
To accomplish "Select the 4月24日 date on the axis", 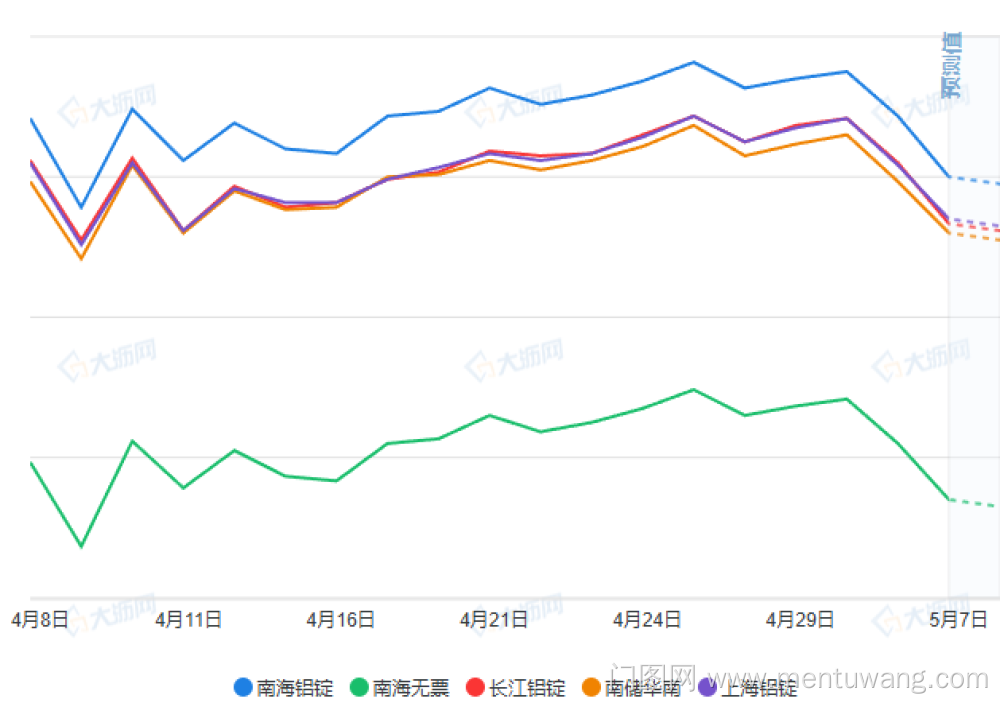I will 647,620.
